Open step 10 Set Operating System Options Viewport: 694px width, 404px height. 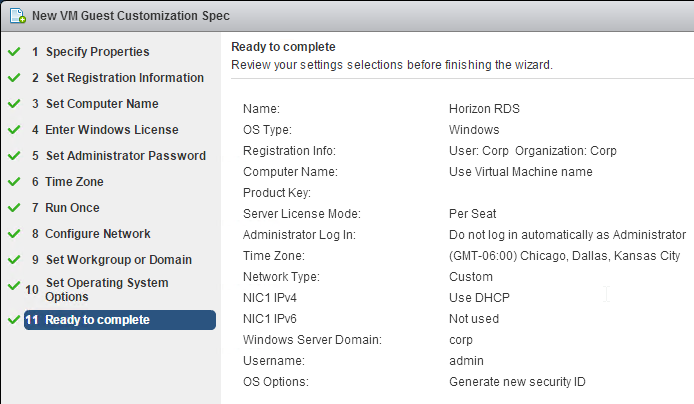coord(97,289)
